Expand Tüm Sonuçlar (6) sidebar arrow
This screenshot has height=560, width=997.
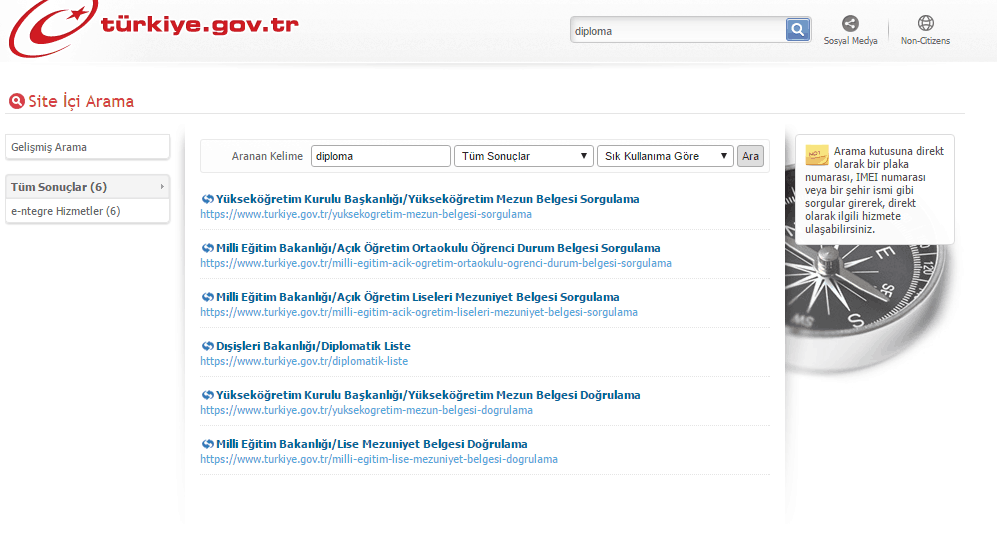[x=161, y=187]
